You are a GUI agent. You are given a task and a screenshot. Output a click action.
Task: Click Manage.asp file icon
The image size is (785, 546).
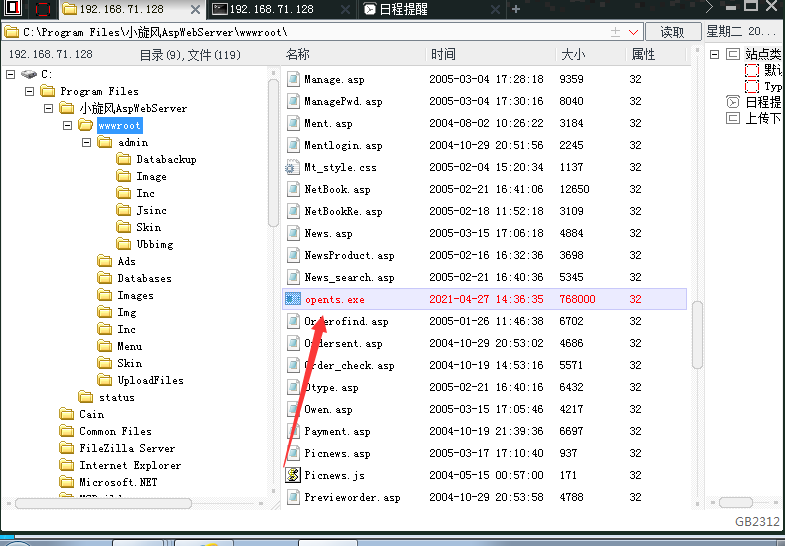click(x=293, y=79)
